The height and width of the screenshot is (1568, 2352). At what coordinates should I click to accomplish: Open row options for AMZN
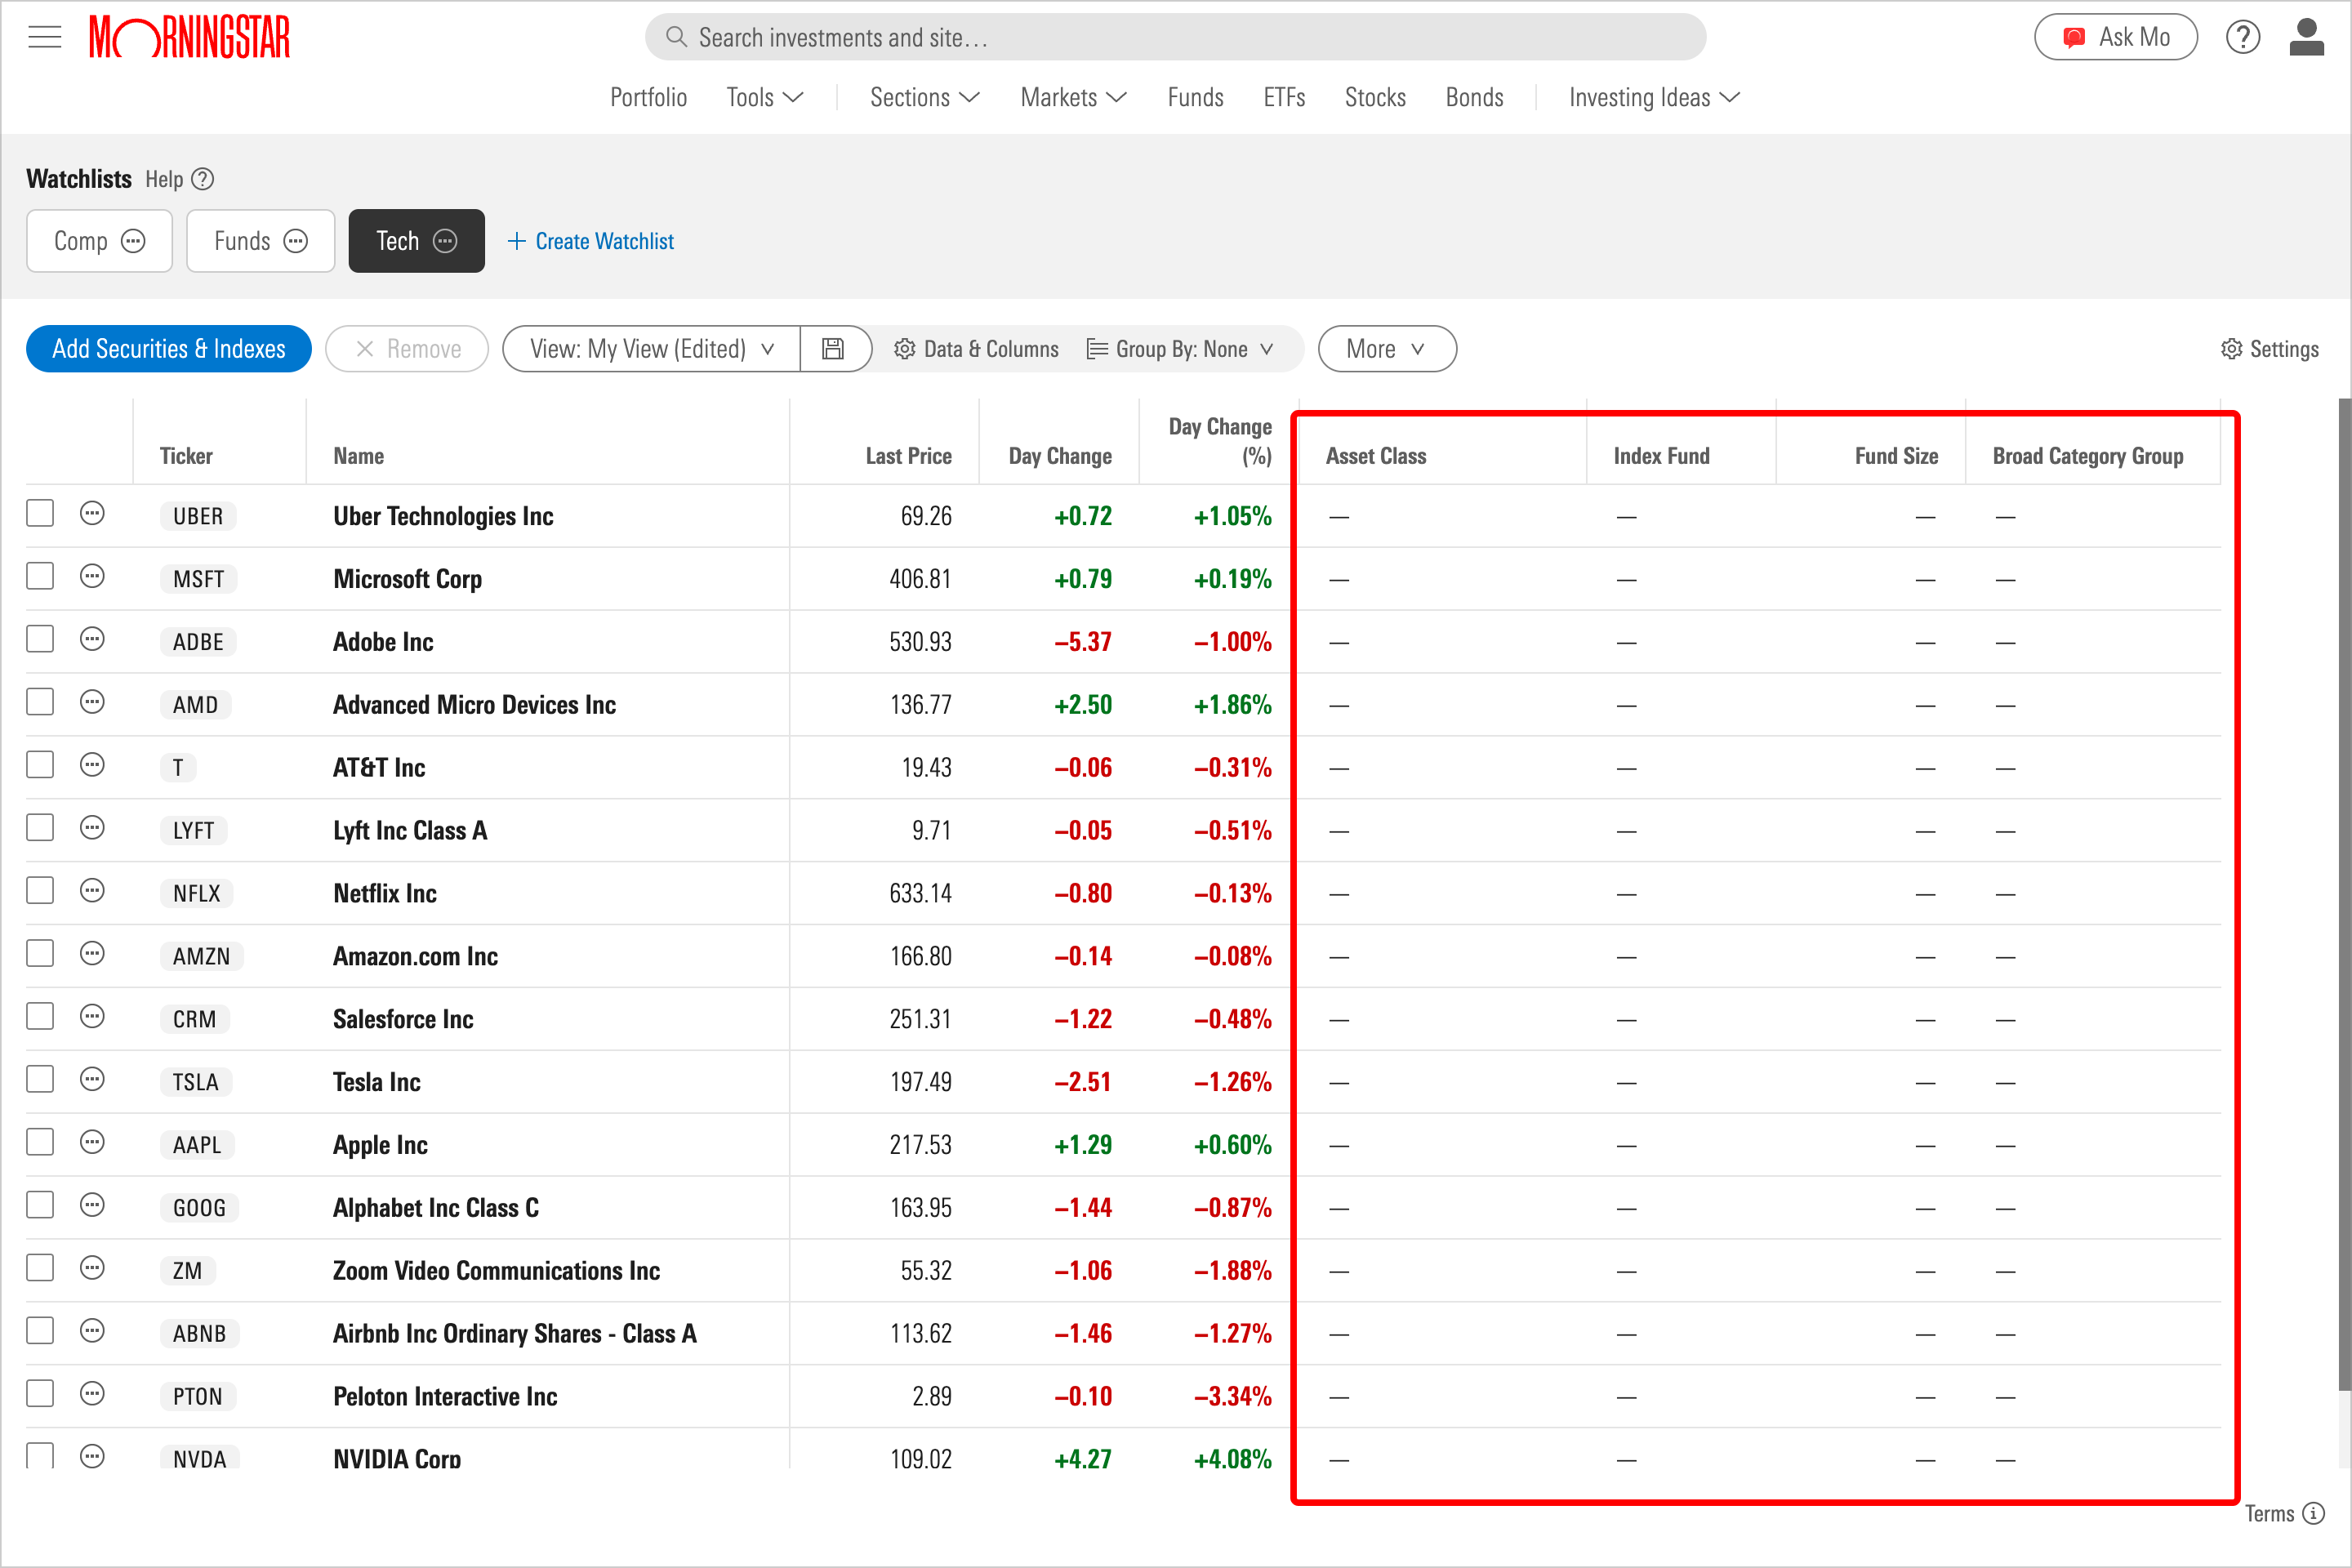(x=92, y=954)
